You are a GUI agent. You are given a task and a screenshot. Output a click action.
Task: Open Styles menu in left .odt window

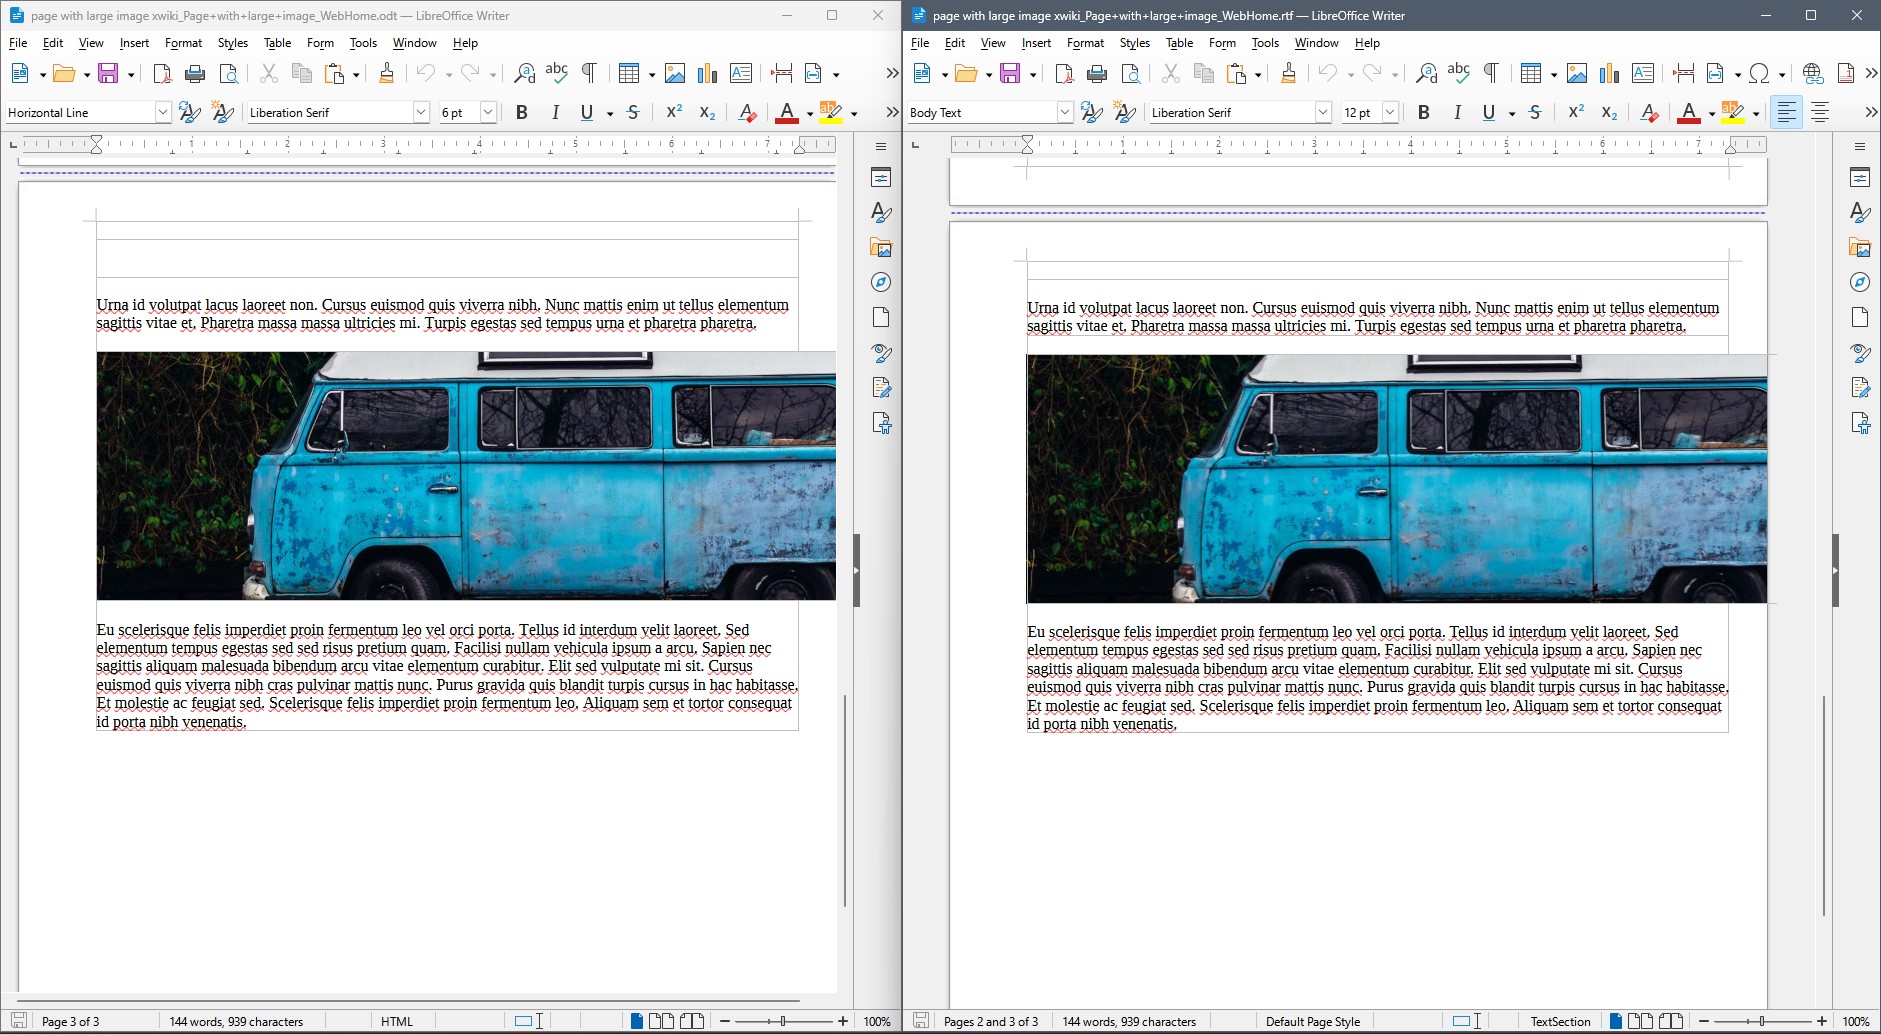233,43
